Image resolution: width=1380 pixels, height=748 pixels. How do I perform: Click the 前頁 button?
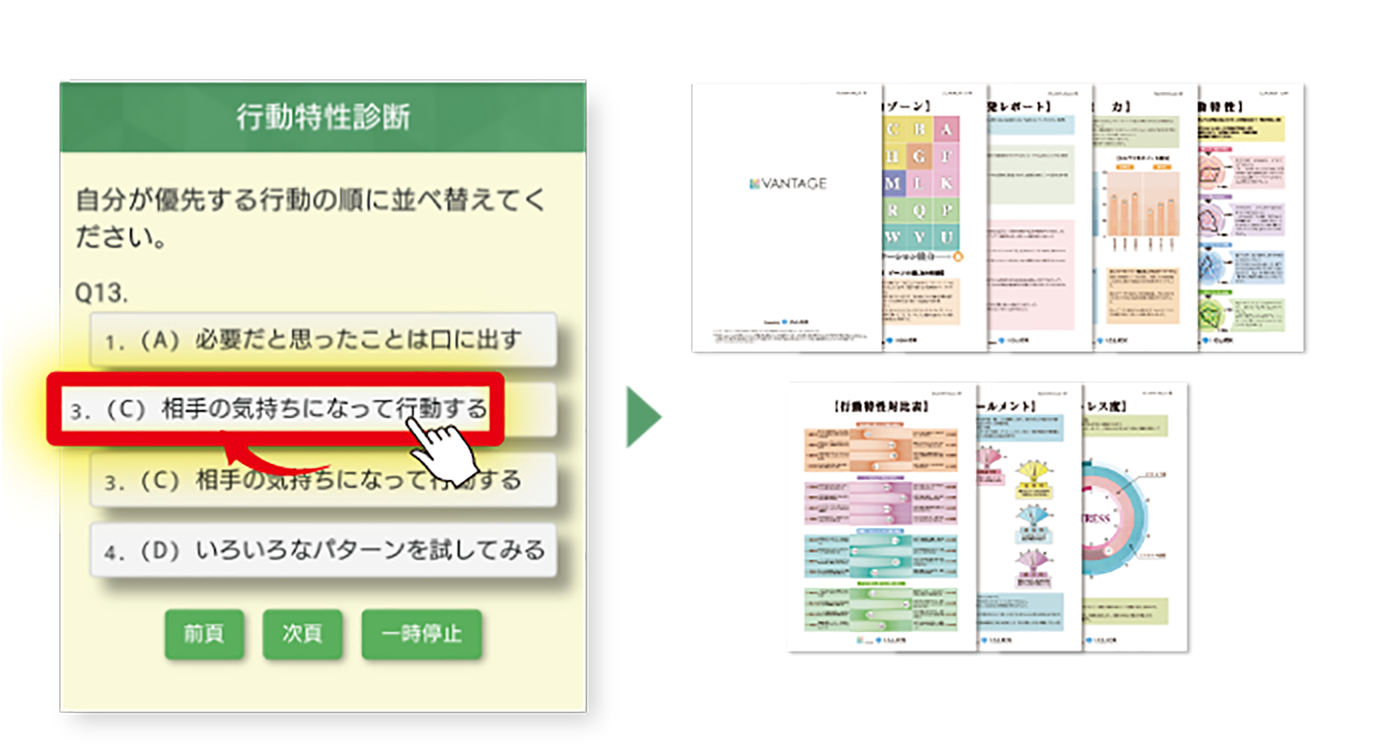pyautogui.click(x=204, y=634)
